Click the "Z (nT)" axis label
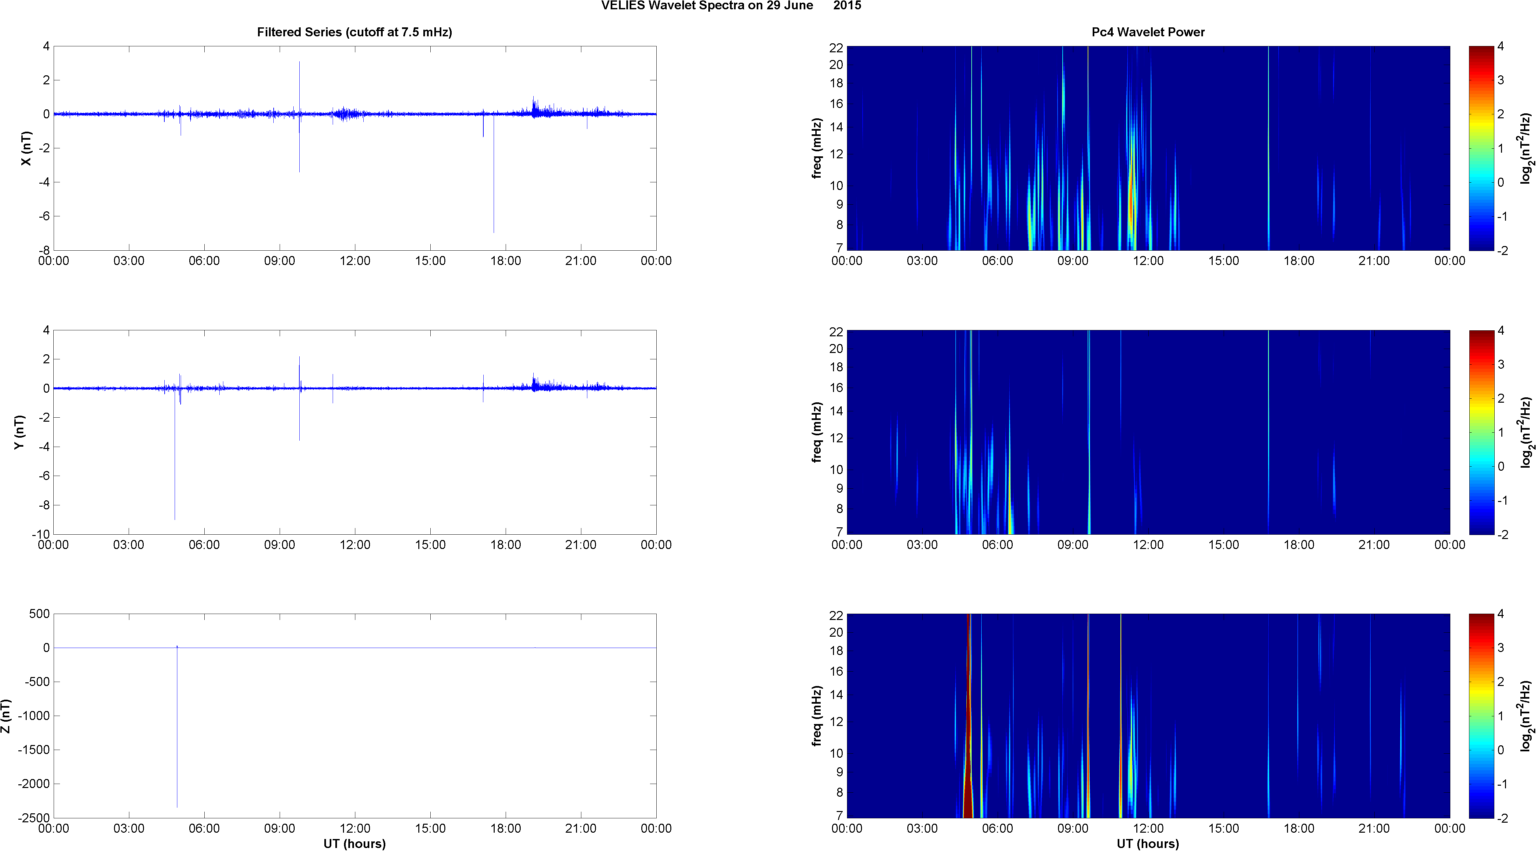The height and width of the screenshot is (851, 1536). (x=7, y=716)
